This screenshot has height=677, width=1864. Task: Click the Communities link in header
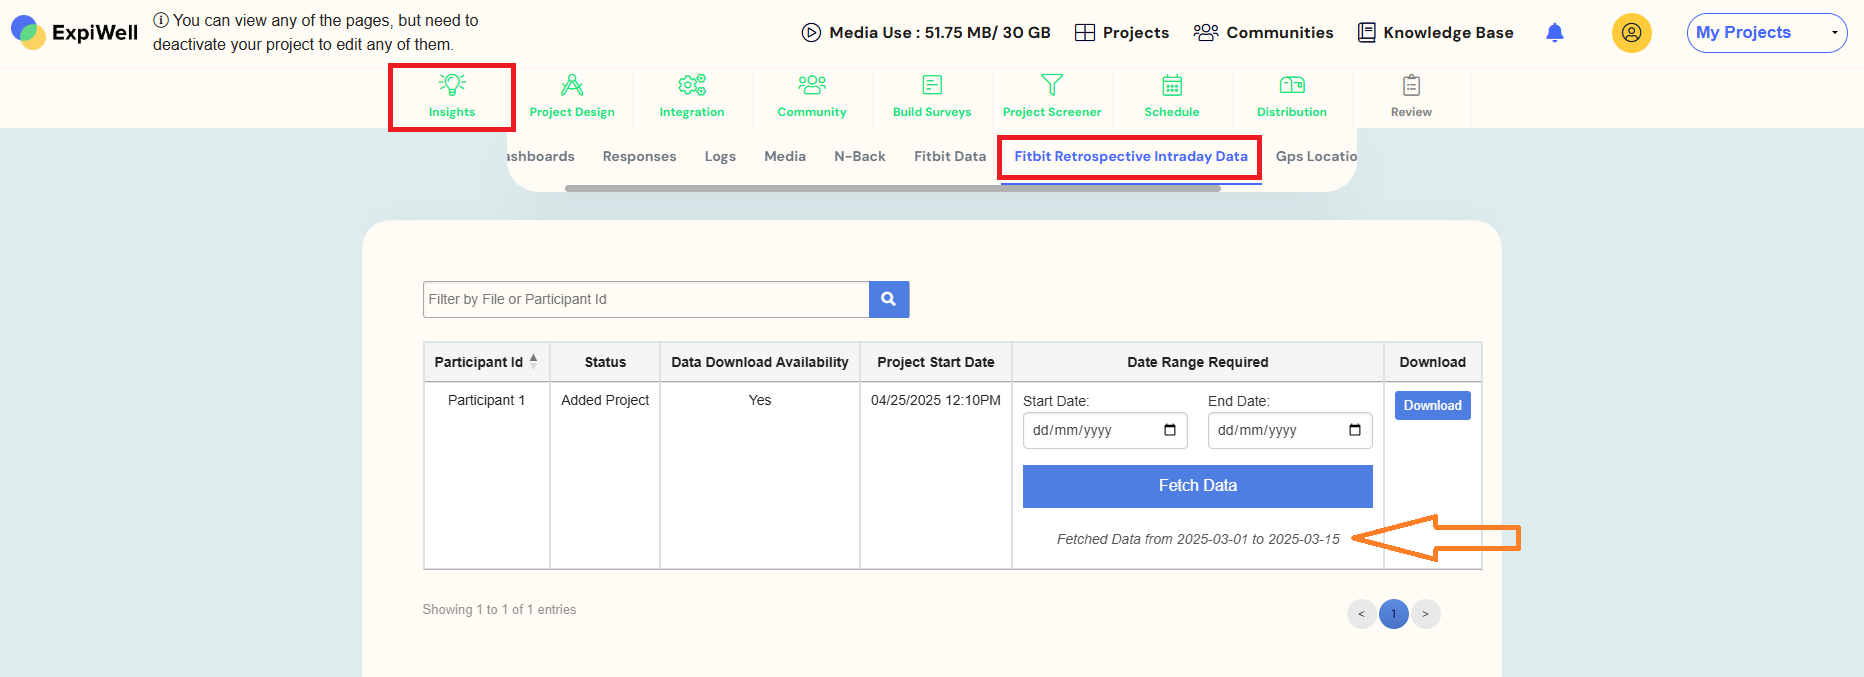(1280, 33)
